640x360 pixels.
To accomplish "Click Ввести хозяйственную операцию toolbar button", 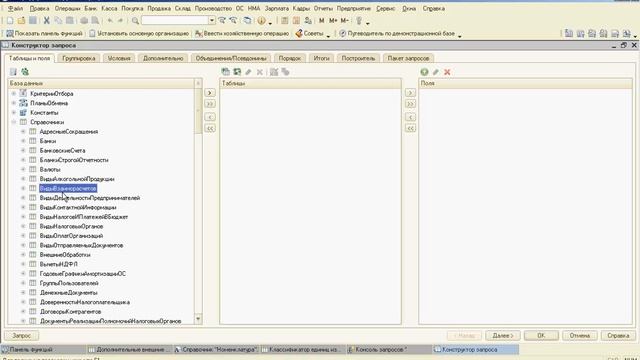I will click(x=242, y=33).
